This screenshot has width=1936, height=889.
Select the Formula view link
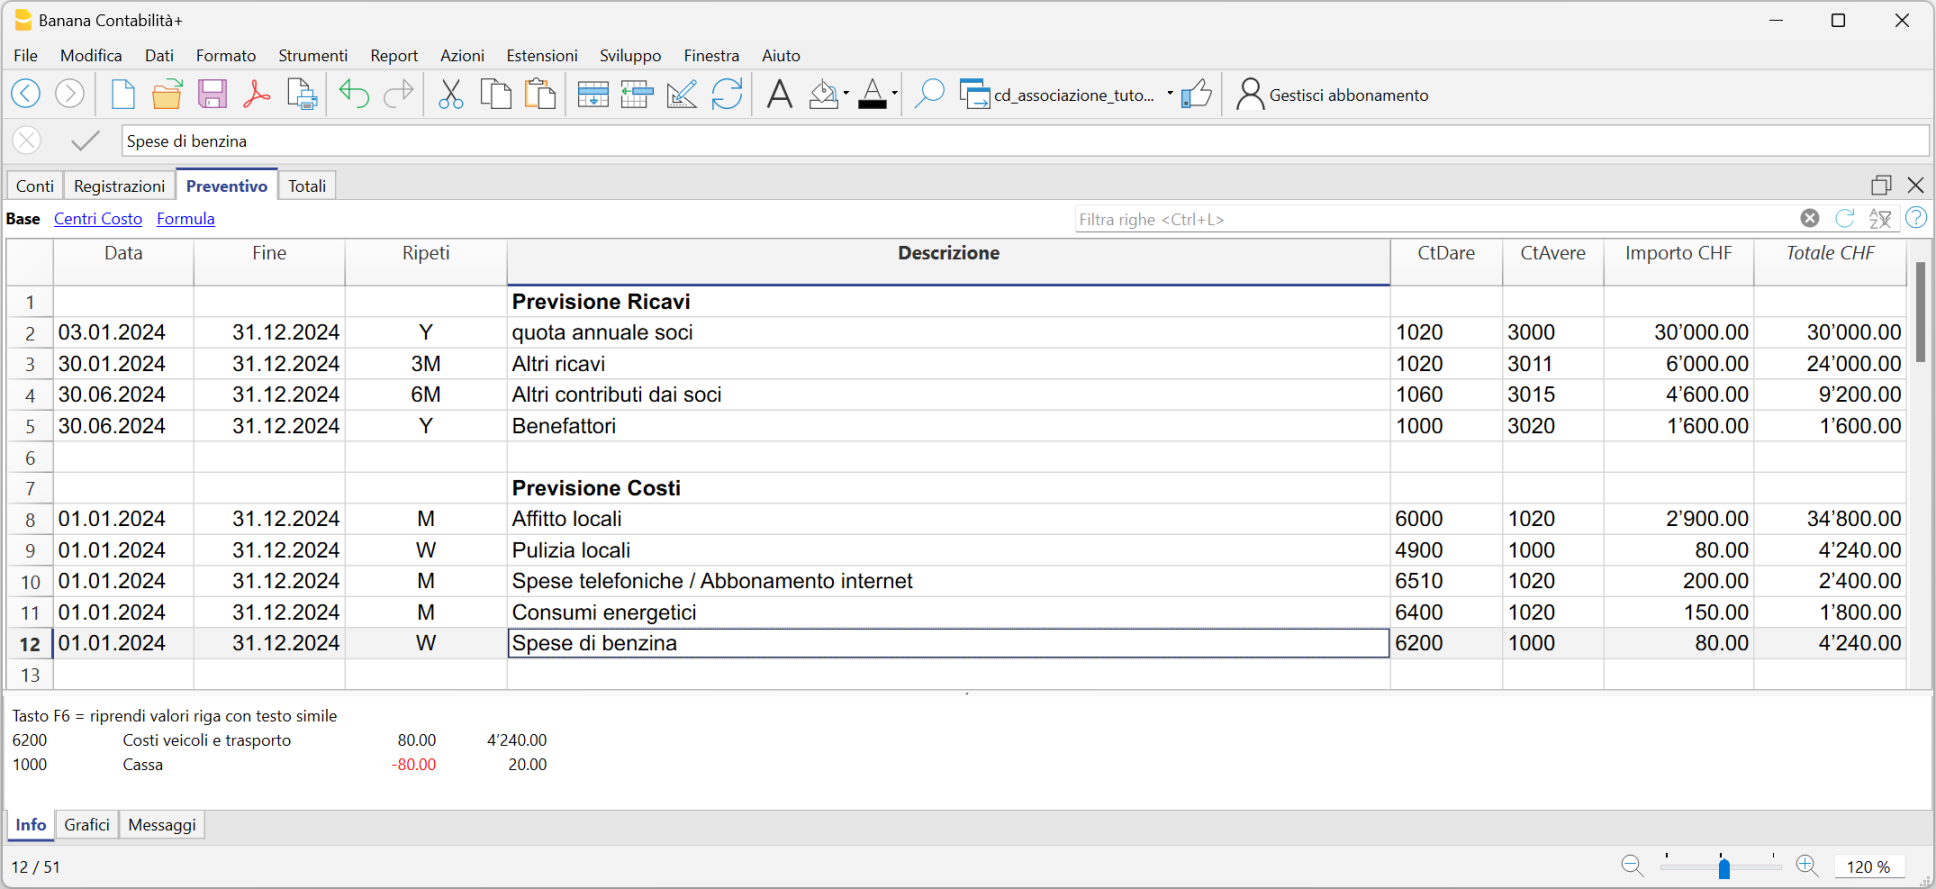click(186, 219)
